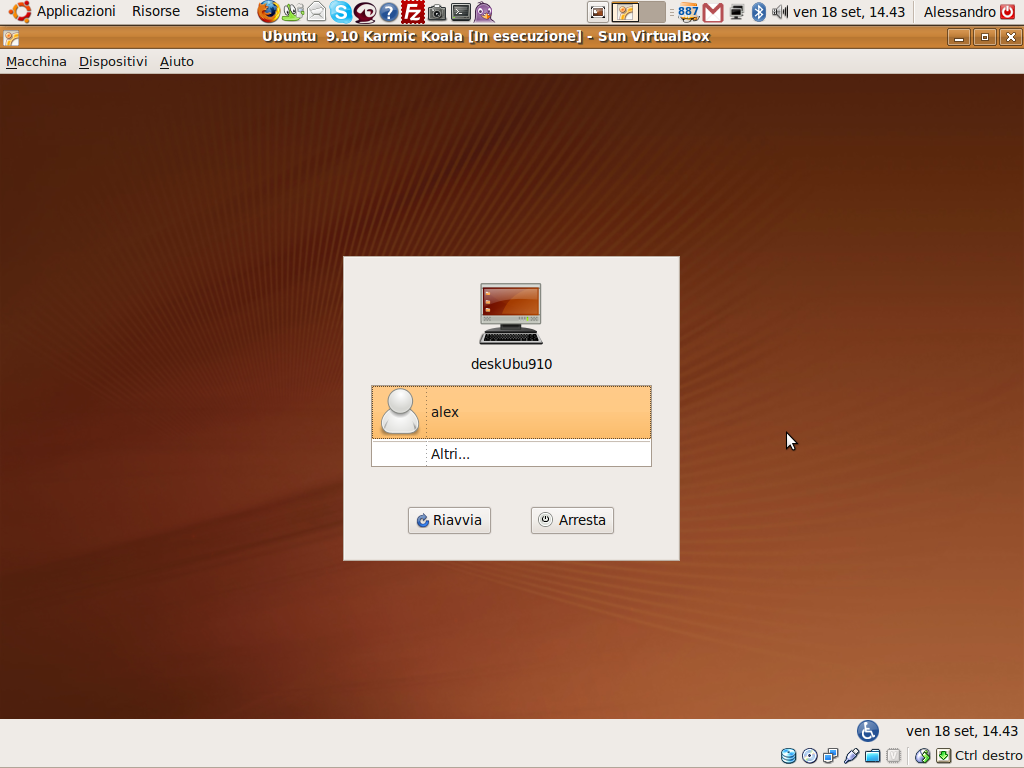Expand the Altri... user entry
The width and height of the screenshot is (1024, 768).
pyautogui.click(x=511, y=454)
